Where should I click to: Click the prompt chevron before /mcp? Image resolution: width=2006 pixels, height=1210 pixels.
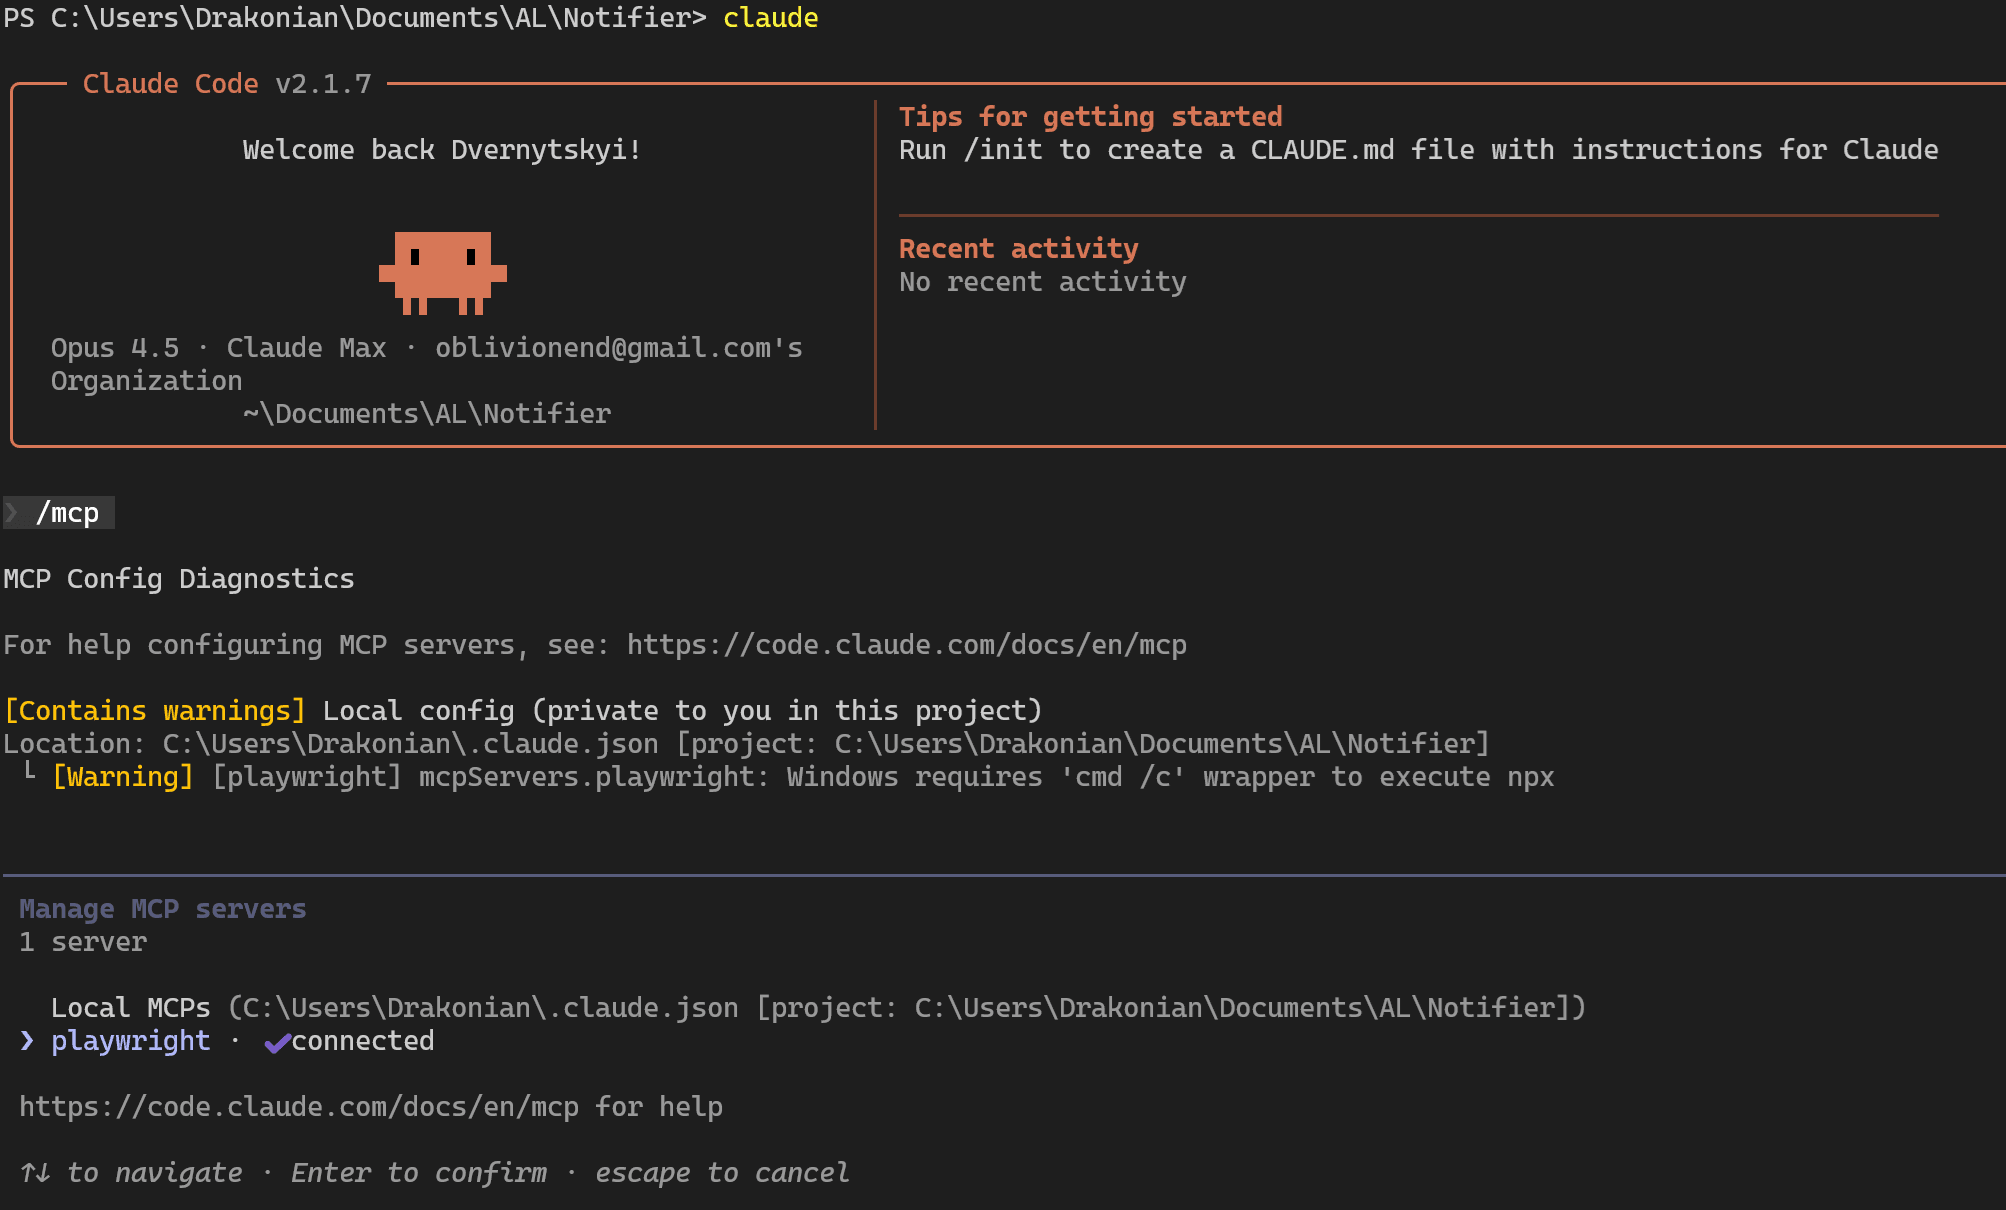pos(12,513)
